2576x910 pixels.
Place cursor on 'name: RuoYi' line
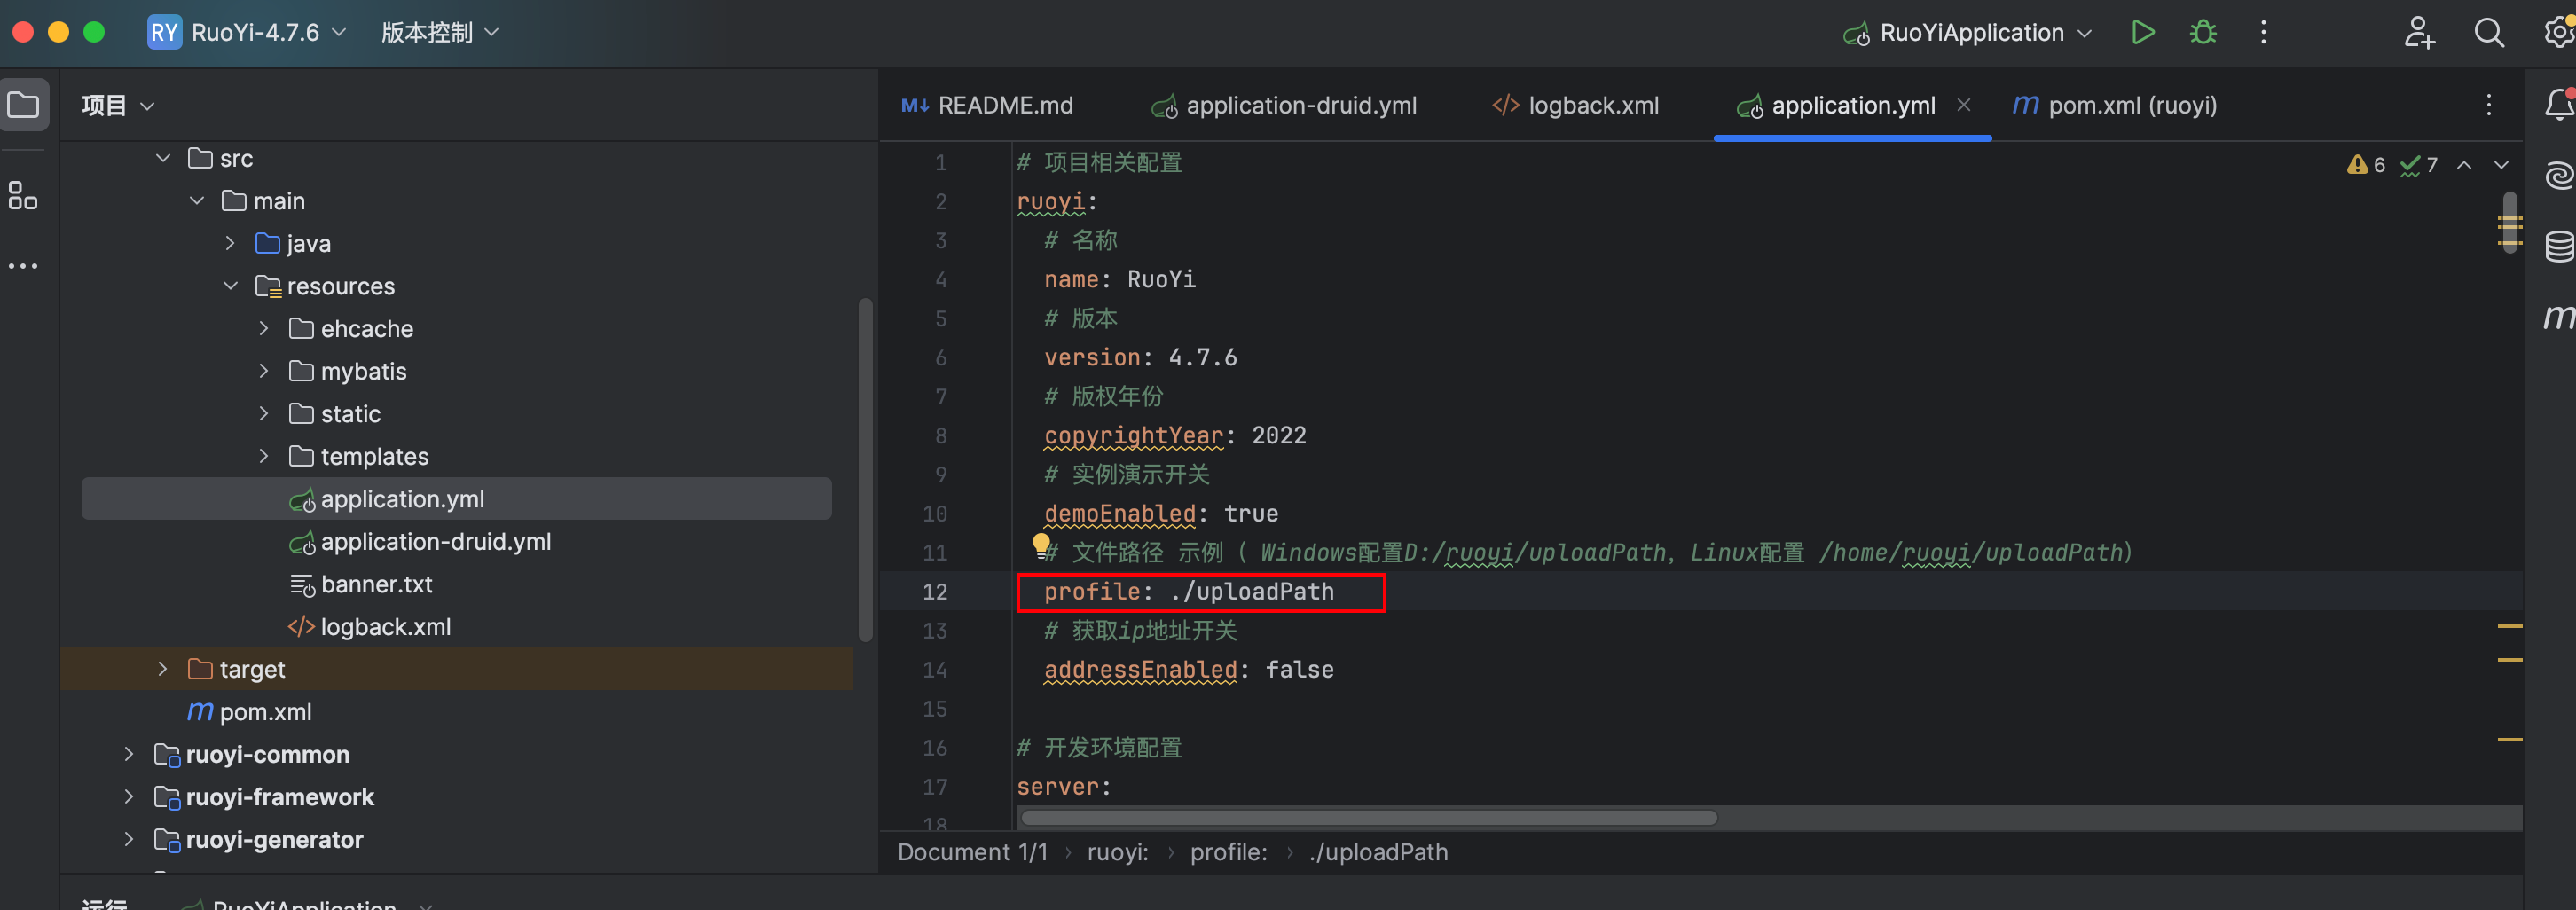coord(1119,280)
